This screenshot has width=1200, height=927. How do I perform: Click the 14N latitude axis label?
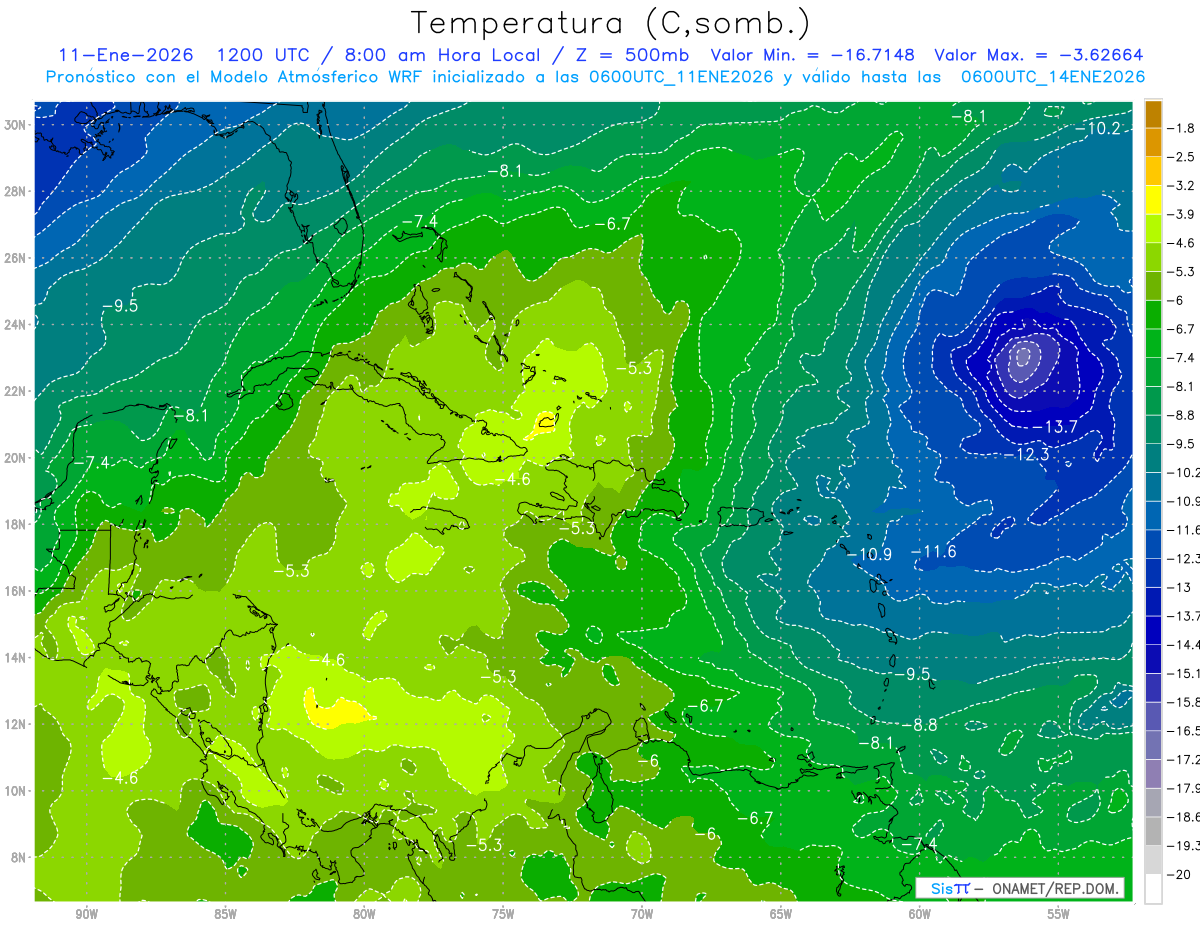coord(17,657)
